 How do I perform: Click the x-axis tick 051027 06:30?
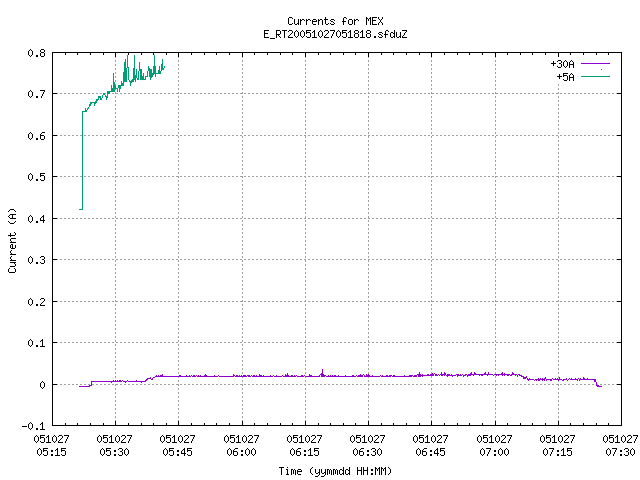tap(367, 445)
